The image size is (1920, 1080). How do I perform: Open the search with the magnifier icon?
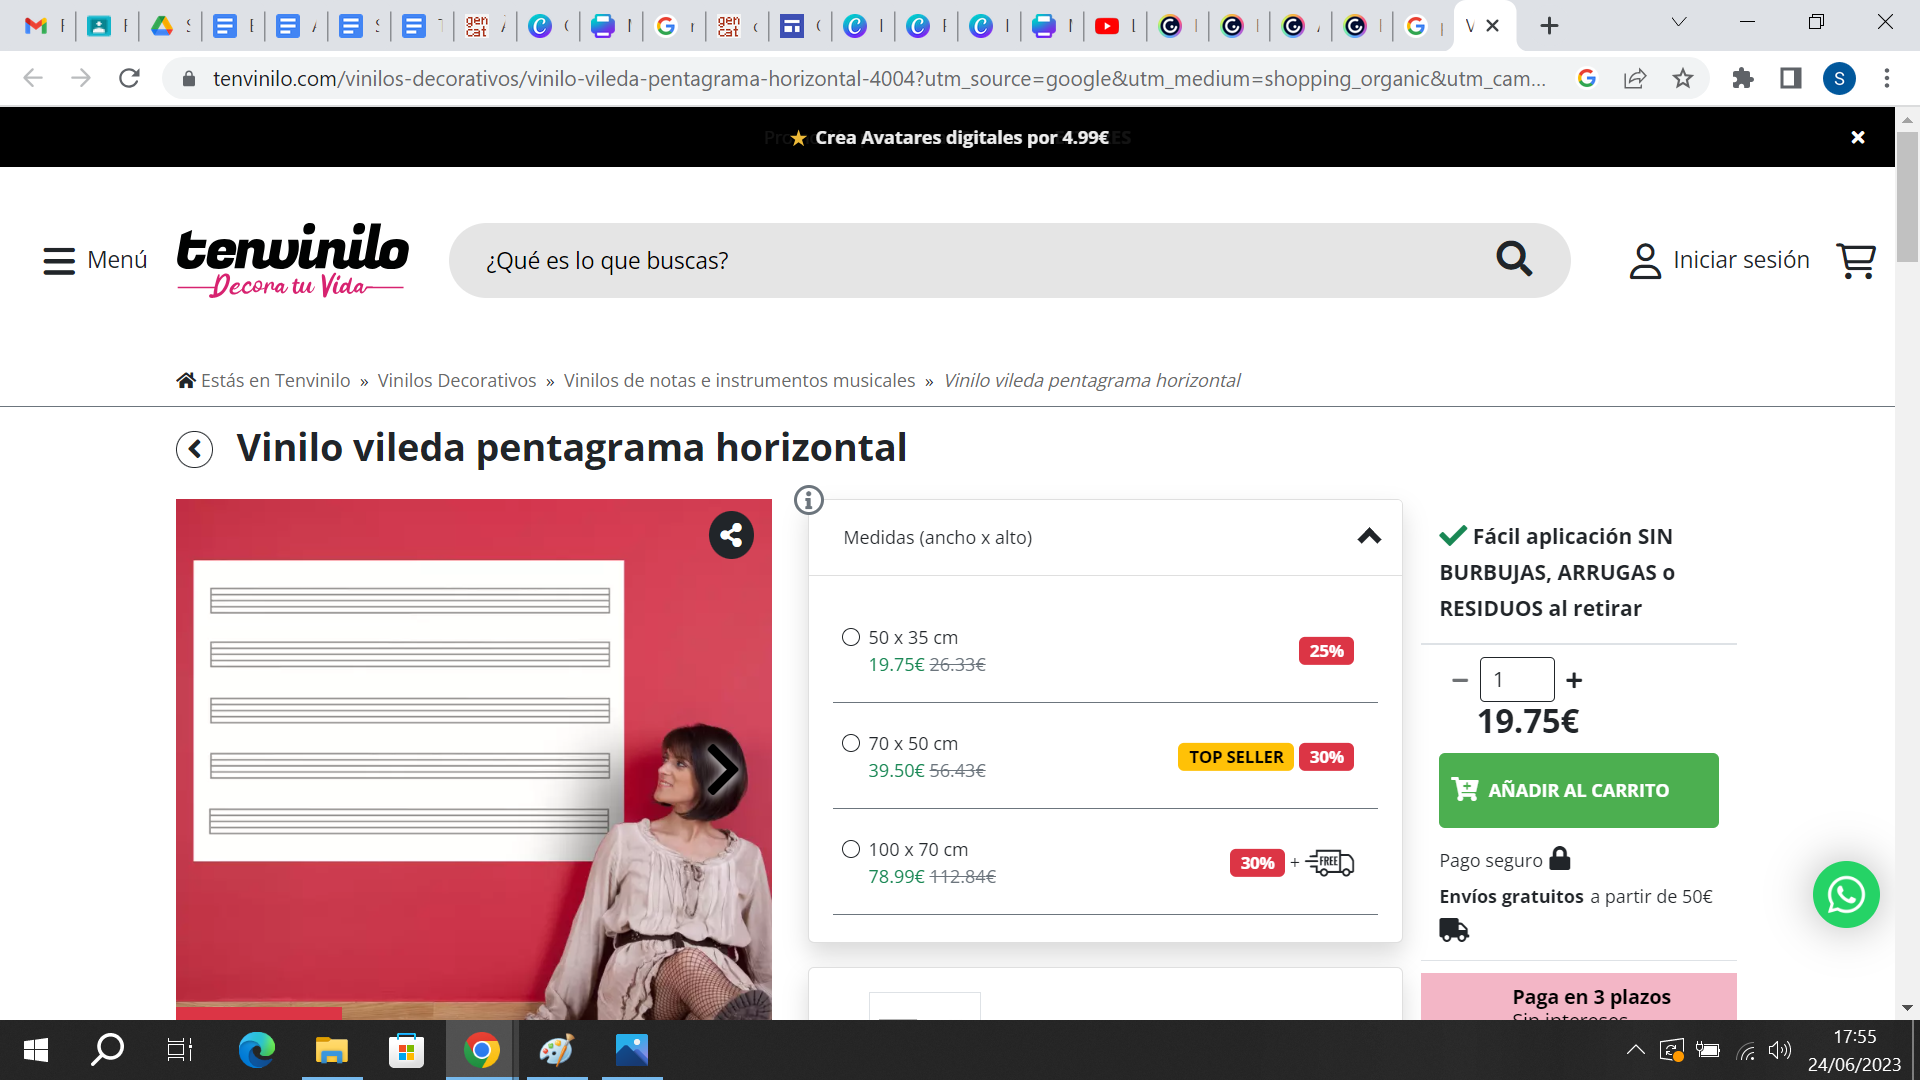pos(1513,259)
